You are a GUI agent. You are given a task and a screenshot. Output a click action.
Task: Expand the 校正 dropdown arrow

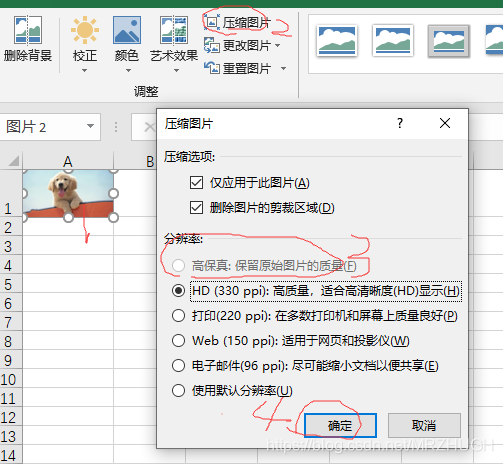84,70
